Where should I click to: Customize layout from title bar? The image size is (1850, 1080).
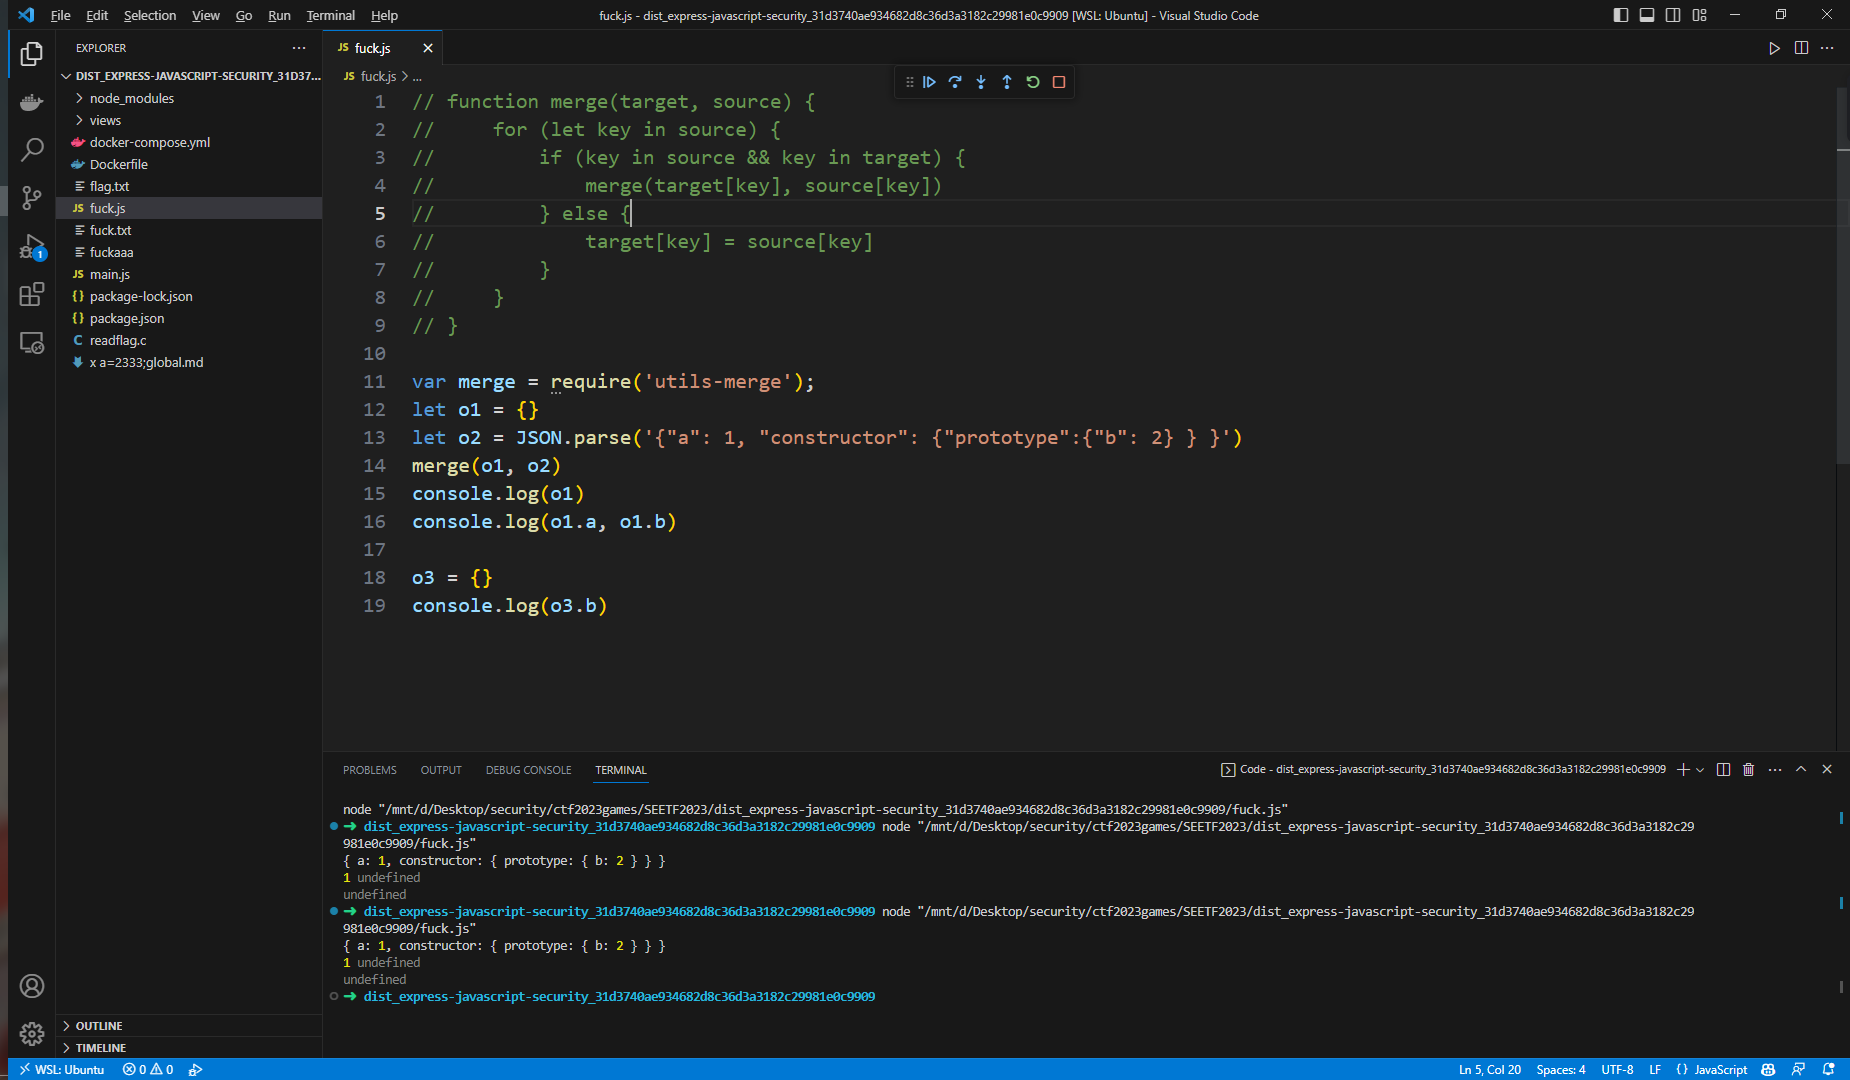pos(1700,15)
